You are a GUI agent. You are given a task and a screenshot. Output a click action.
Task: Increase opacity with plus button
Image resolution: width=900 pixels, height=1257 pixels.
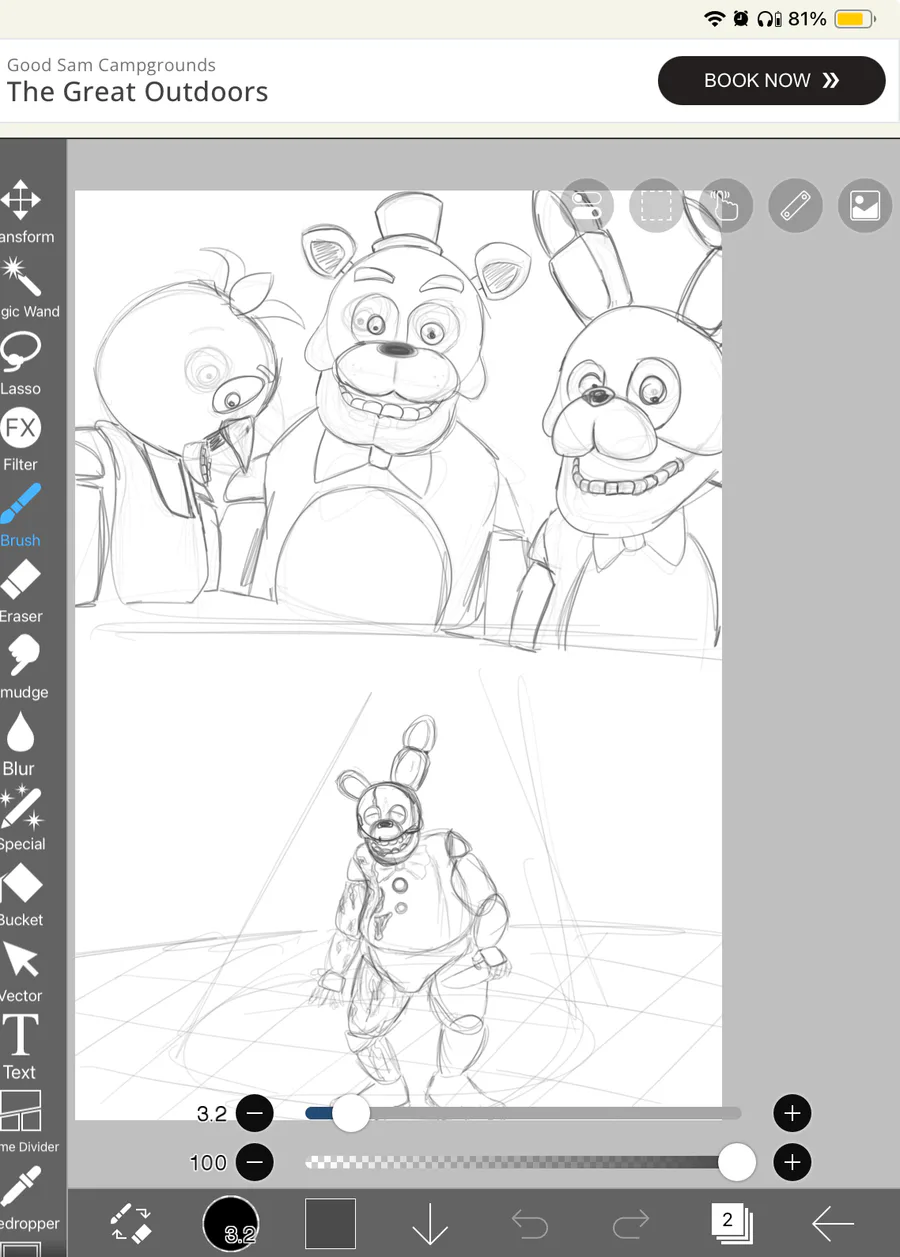(x=792, y=1162)
